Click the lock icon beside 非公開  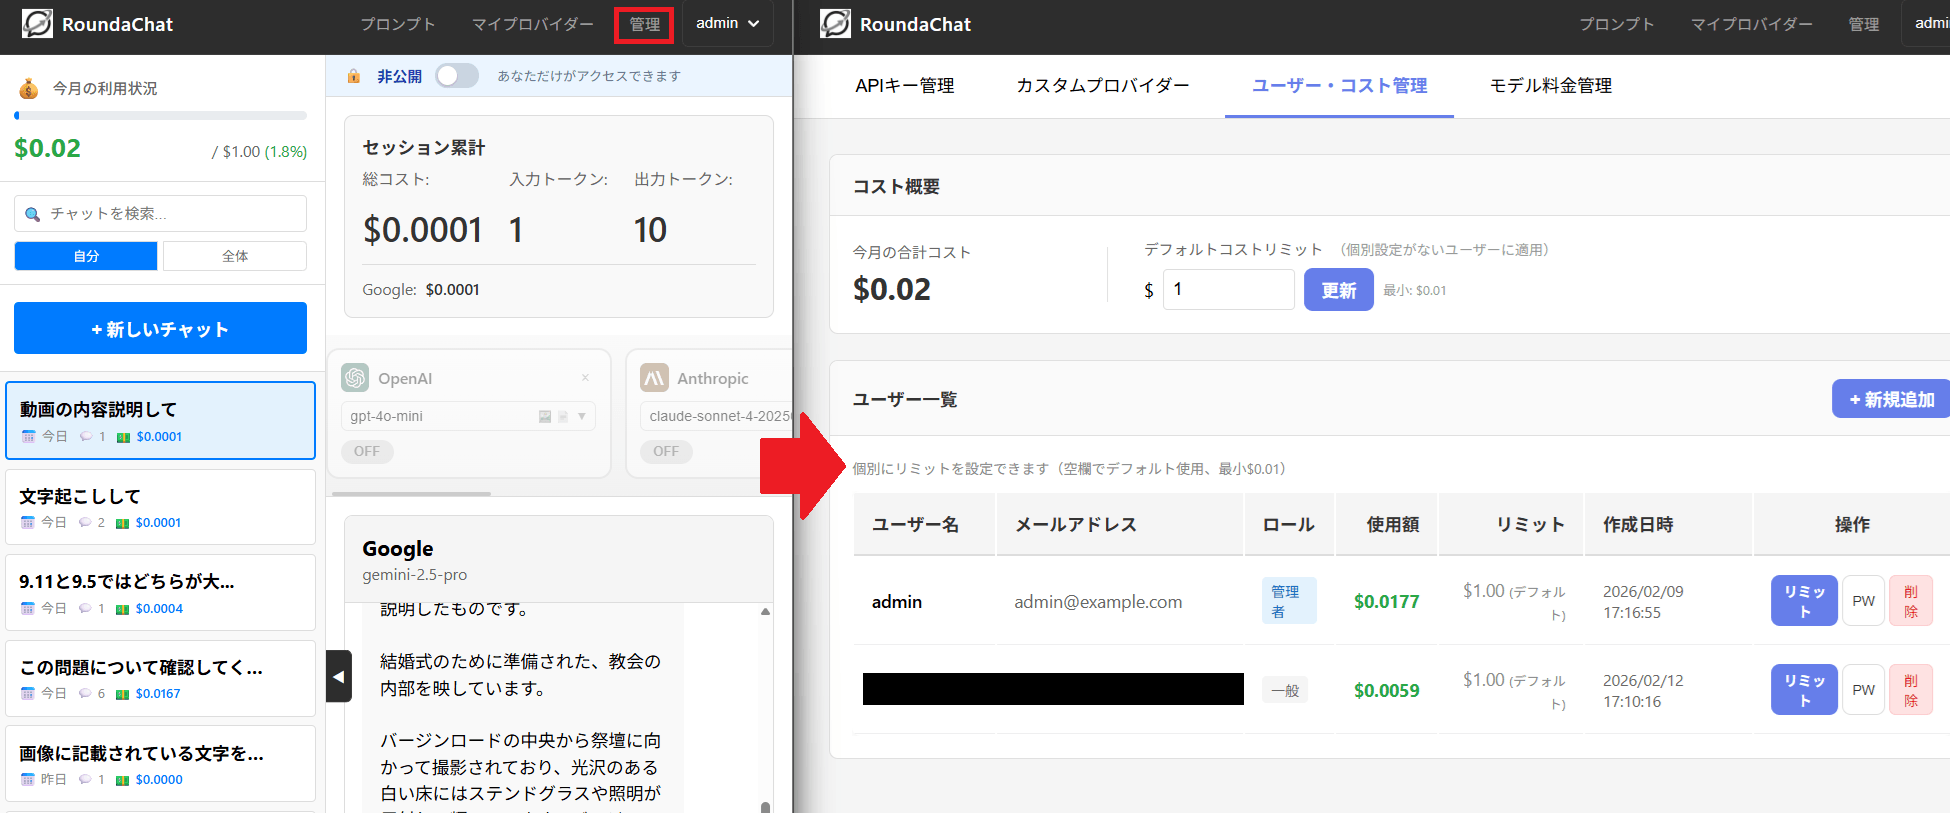tap(353, 76)
